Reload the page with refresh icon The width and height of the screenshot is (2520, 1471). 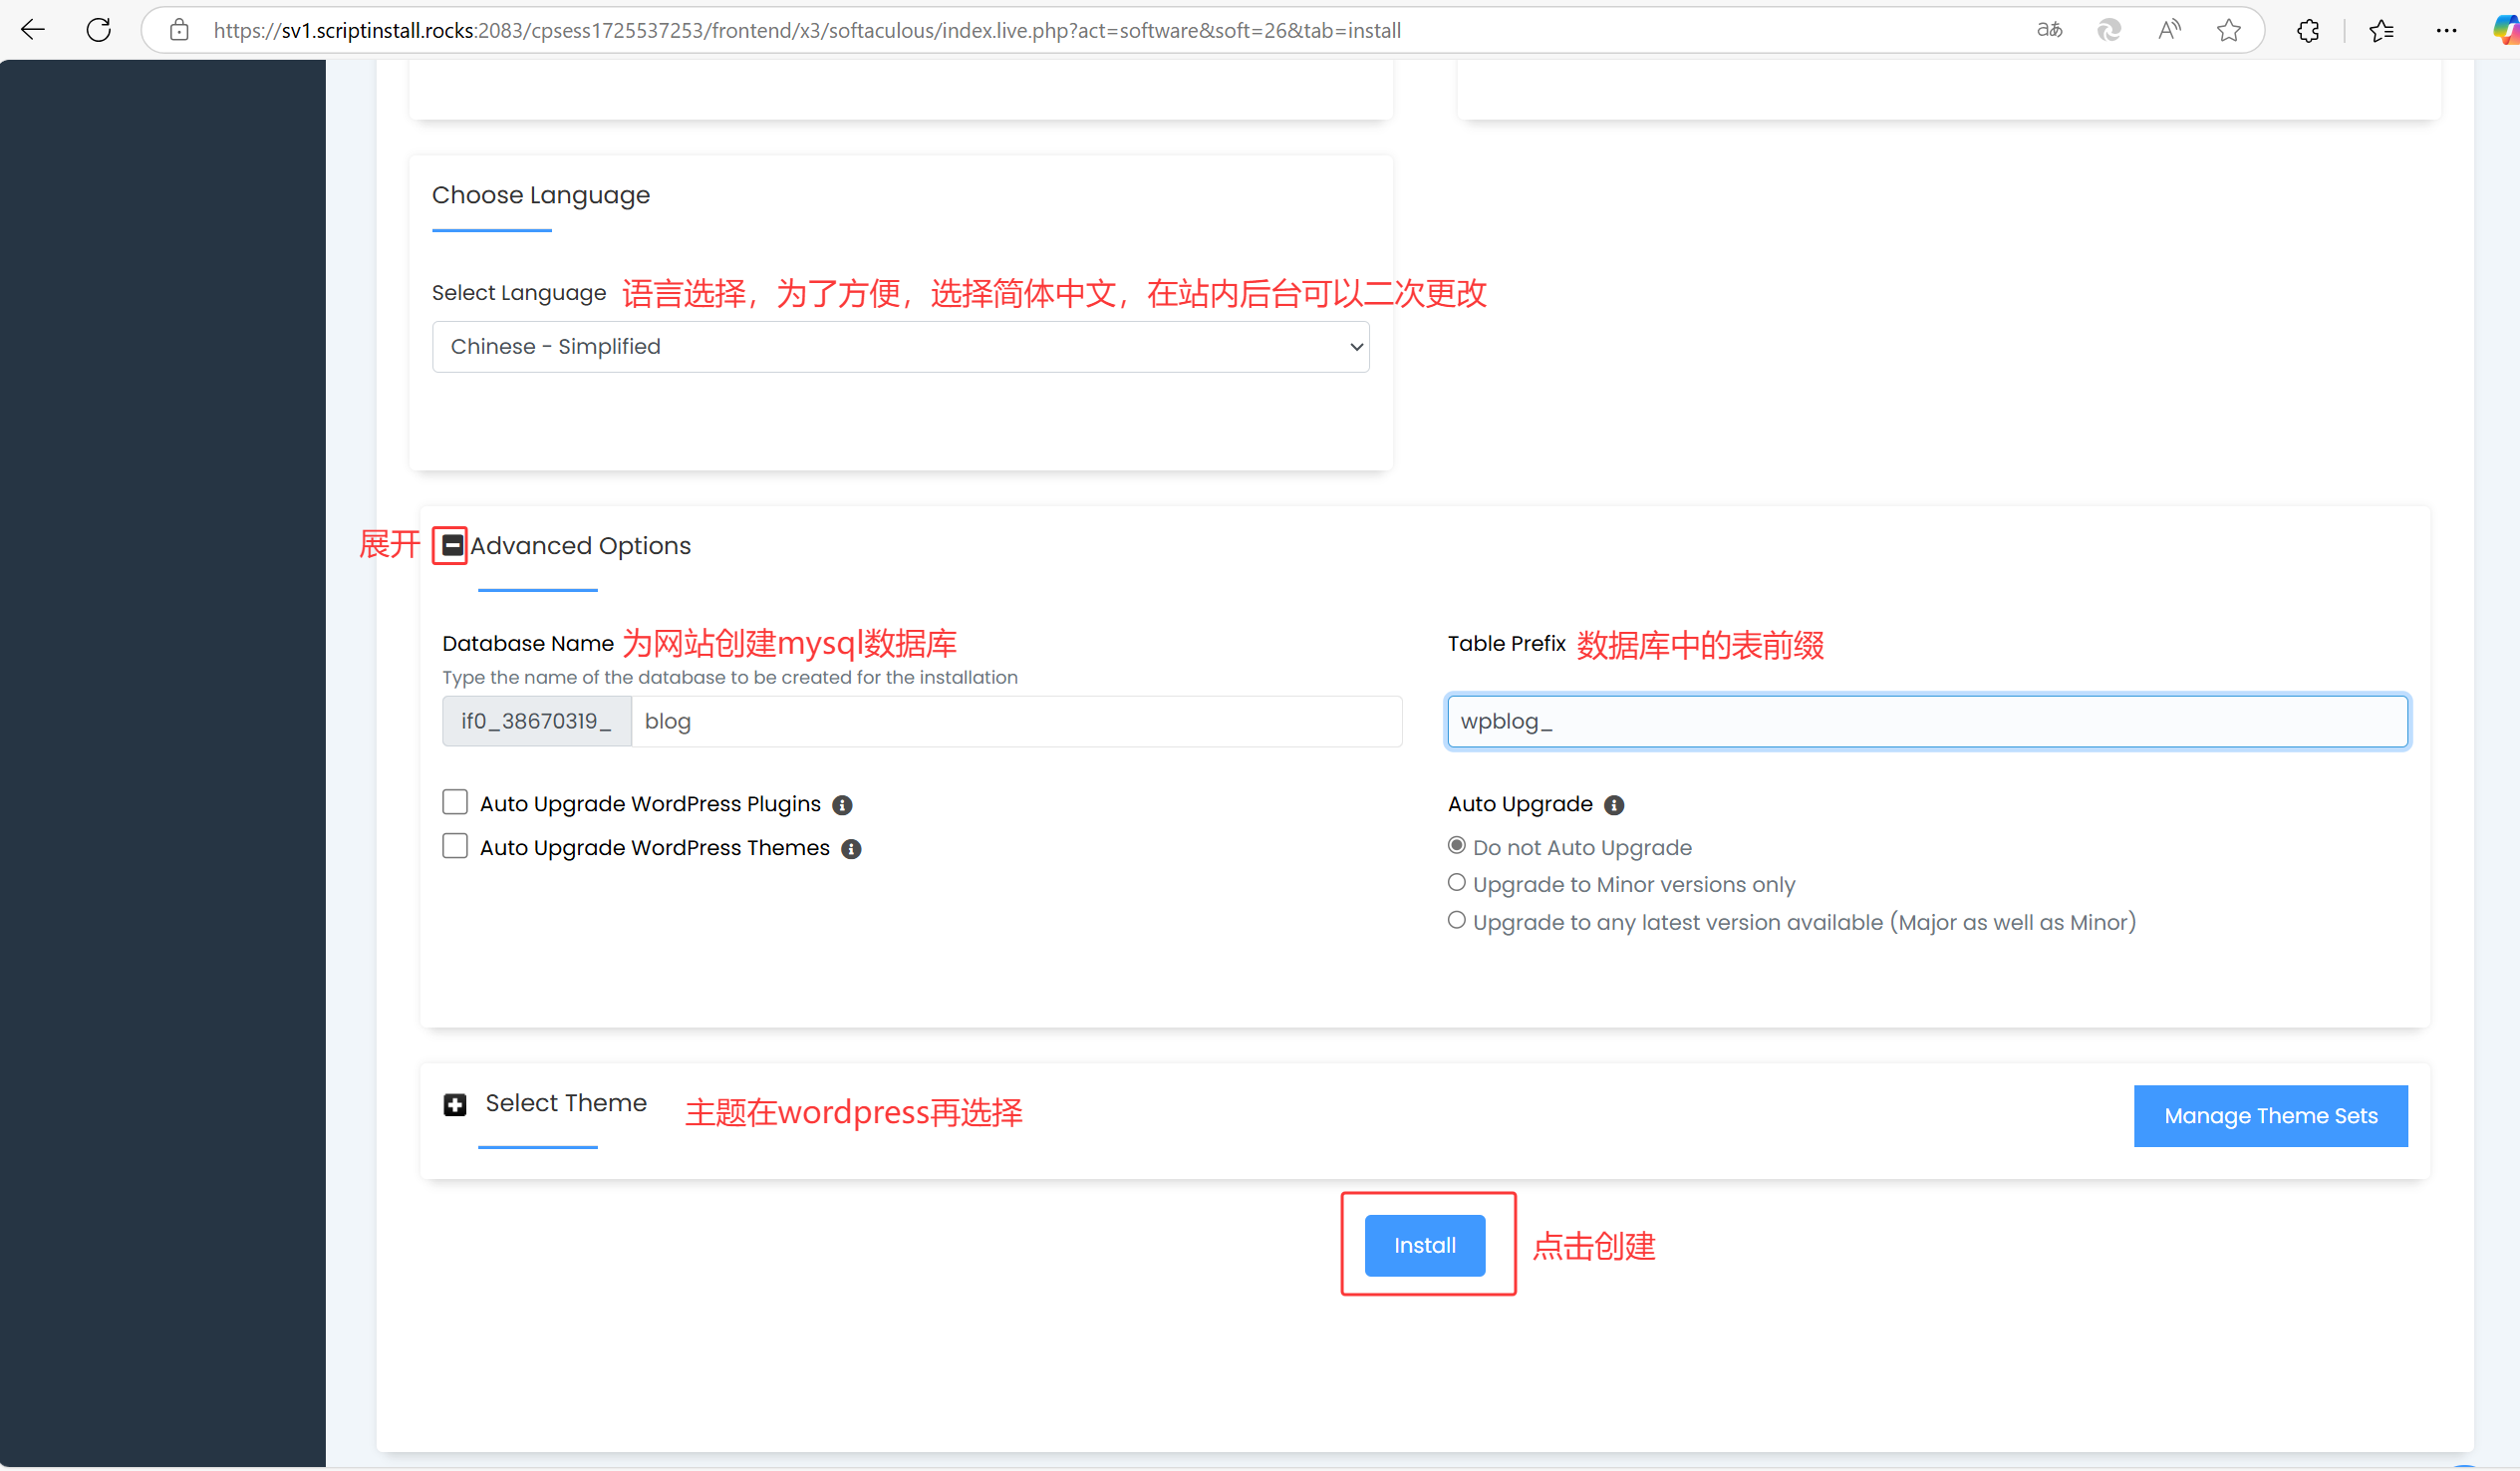(98, 30)
